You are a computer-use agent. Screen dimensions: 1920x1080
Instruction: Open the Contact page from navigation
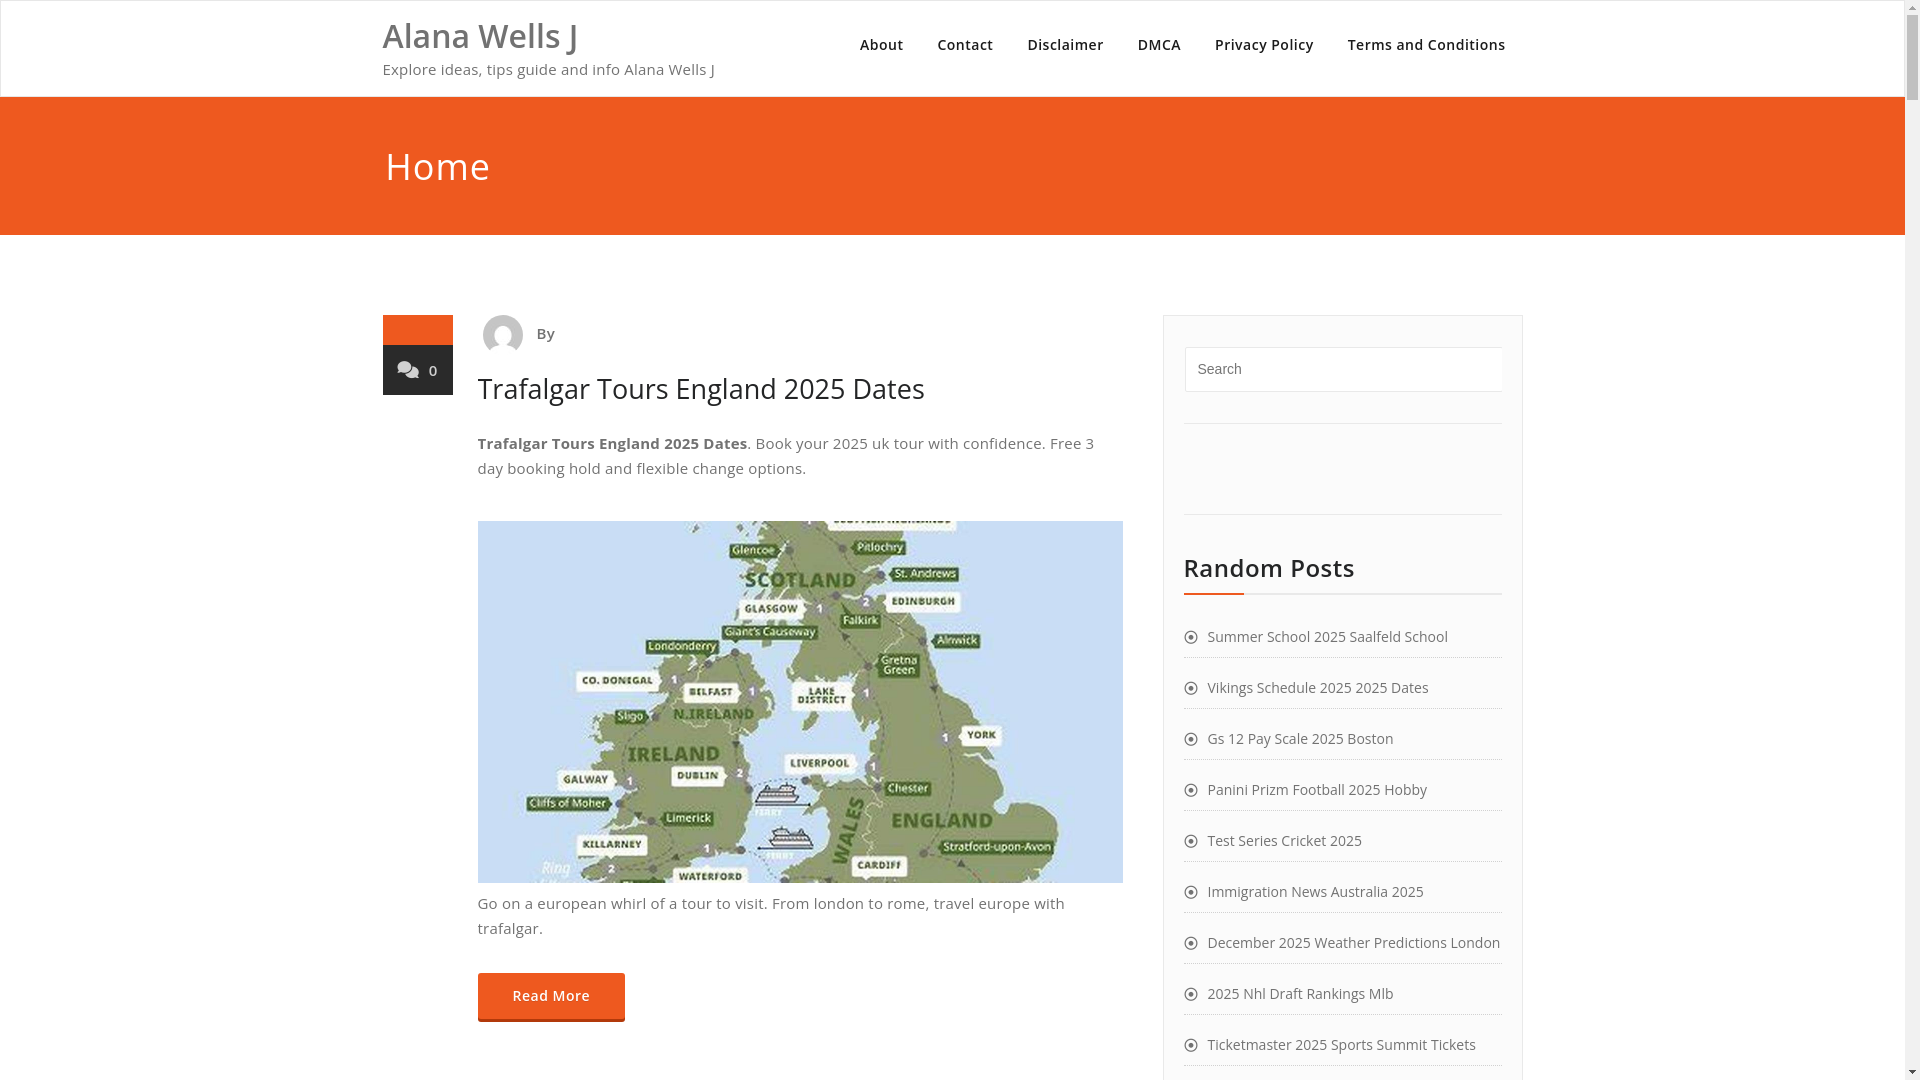965,45
